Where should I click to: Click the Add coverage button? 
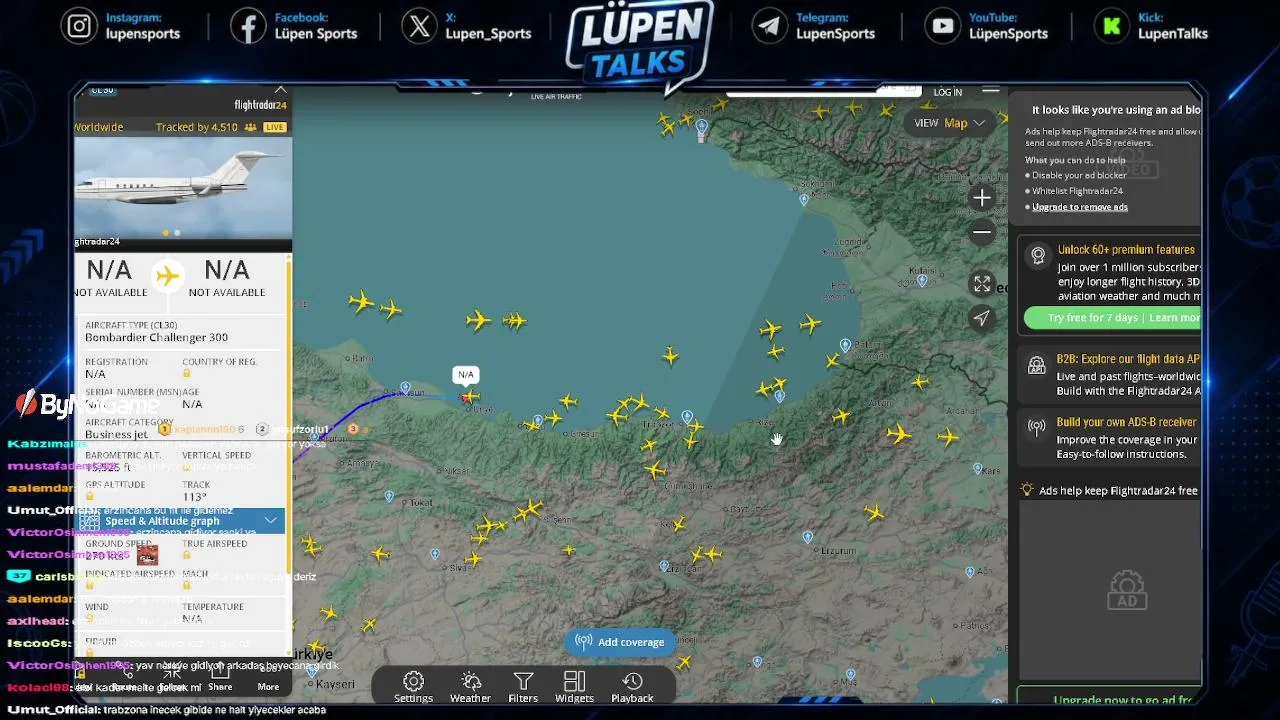click(x=621, y=642)
